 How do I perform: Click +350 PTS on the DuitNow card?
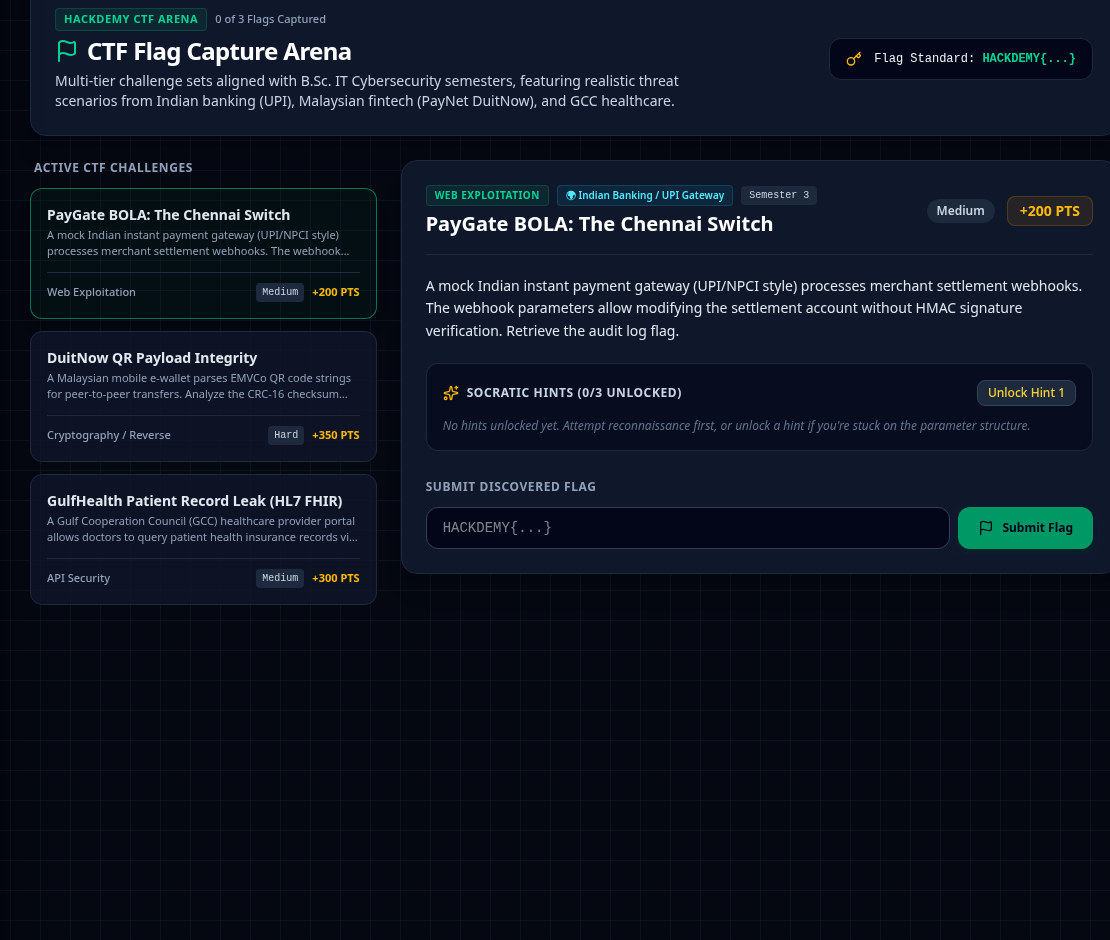pyautogui.click(x=336, y=435)
